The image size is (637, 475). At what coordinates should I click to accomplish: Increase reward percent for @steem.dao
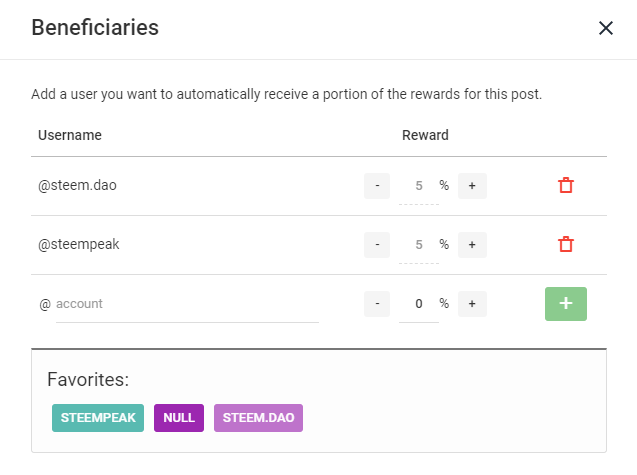(x=472, y=185)
